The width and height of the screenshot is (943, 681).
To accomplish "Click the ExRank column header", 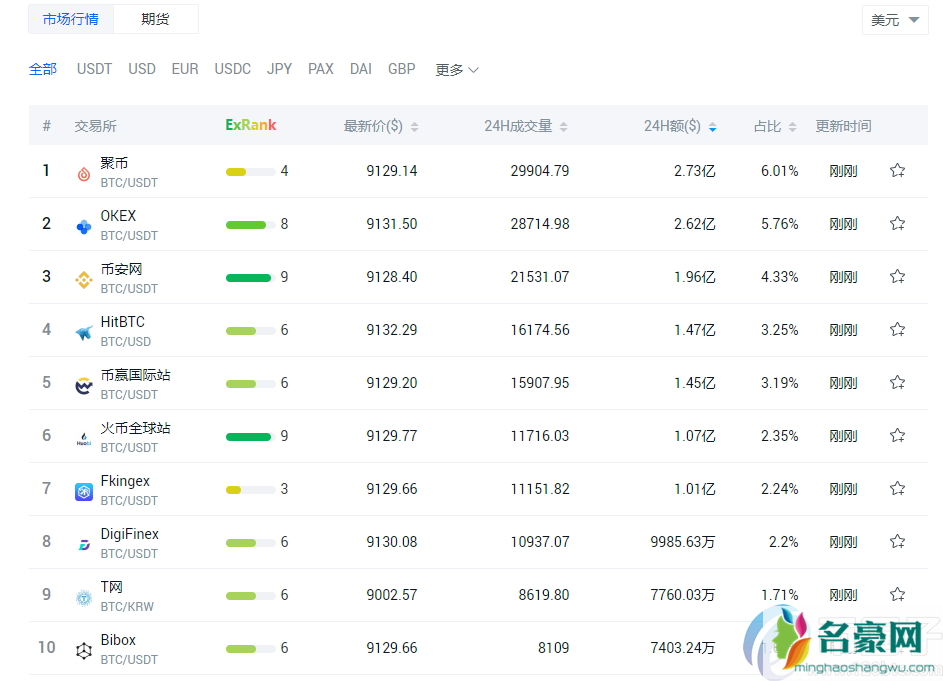I will pos(251,125).
